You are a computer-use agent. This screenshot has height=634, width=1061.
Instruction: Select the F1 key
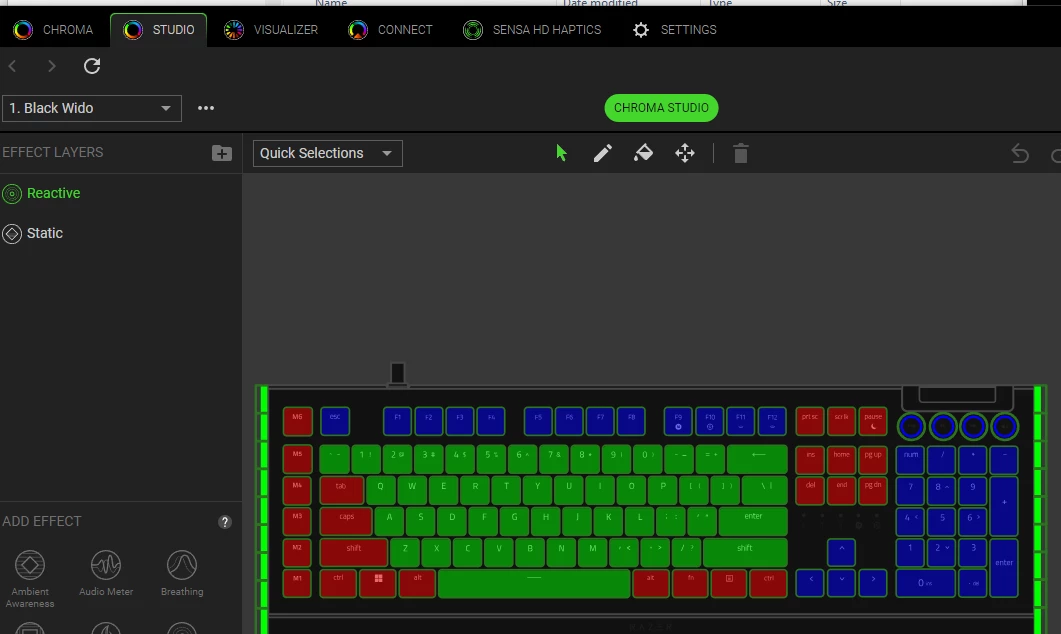pyautogui.click(x=397, y=421)
